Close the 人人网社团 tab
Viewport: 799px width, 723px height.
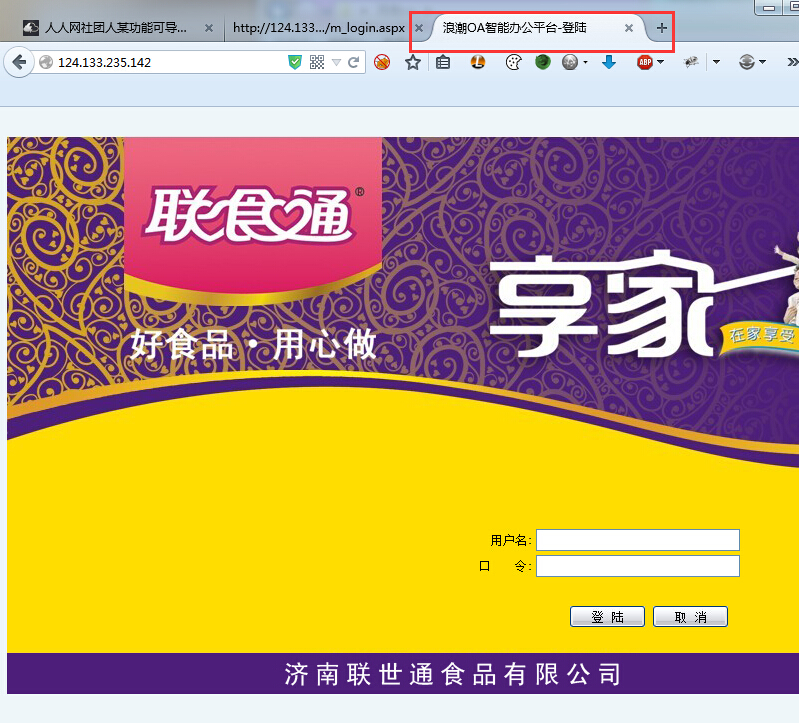click(x=209, y=28)
